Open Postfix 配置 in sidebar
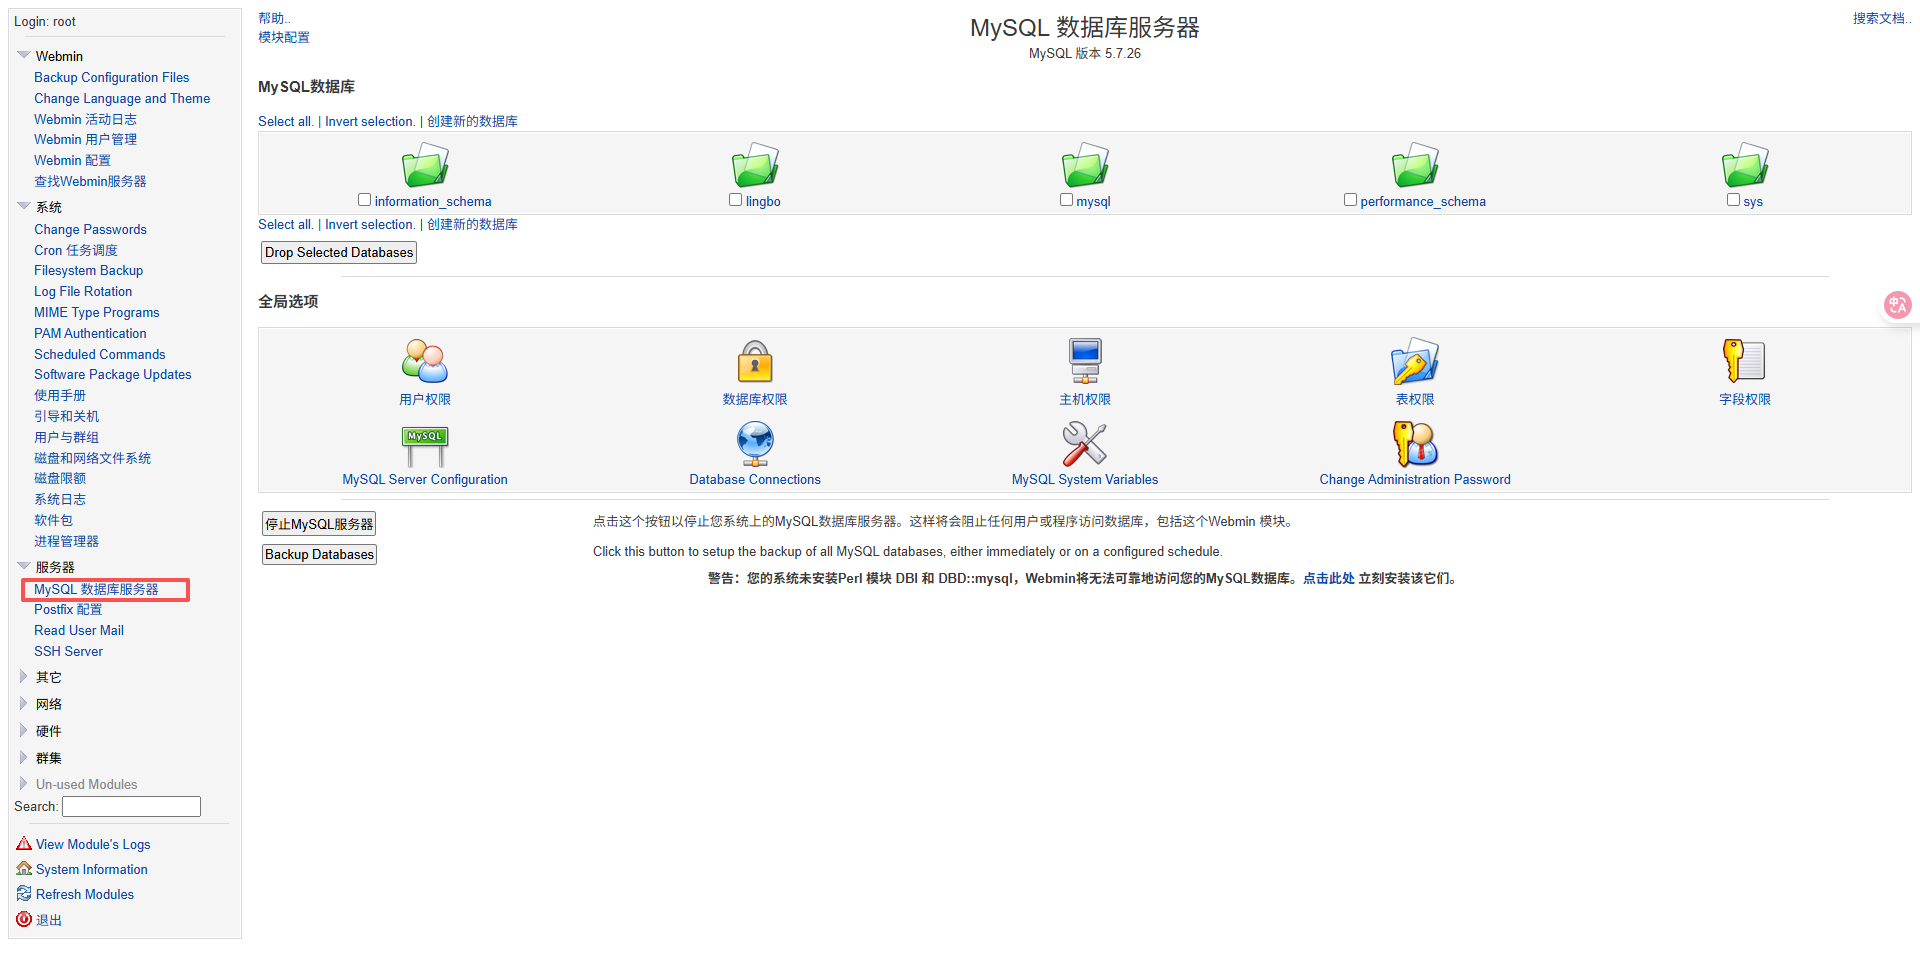The image size is (1920, 957). pos(68,609)
